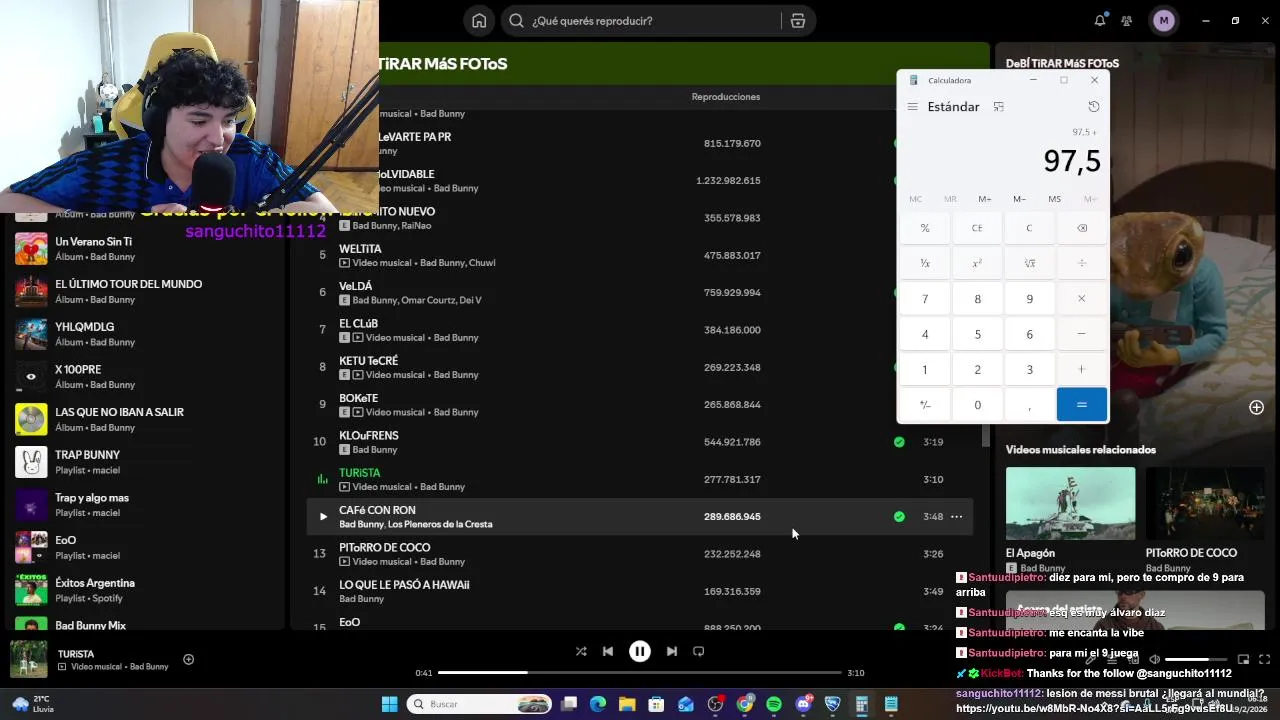Select the track KETU TeCRÉ
1280x720 pixels.
(x=368, y=361)
